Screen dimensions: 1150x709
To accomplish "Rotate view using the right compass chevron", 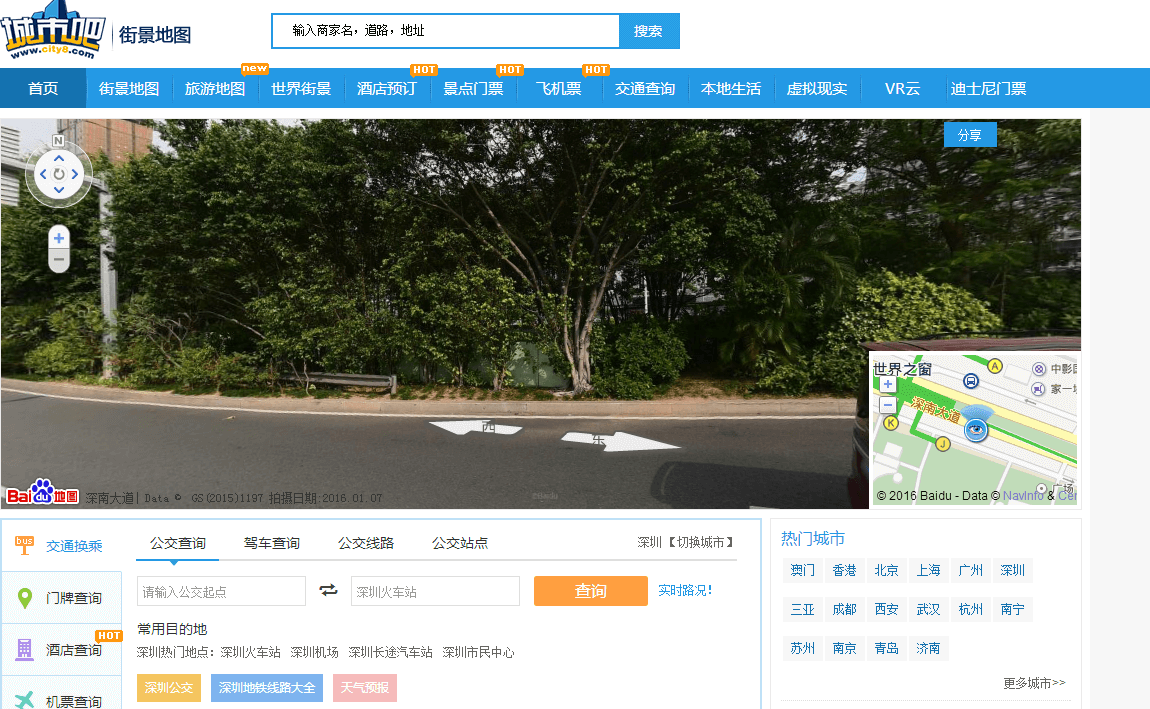I will coord(77,173).
